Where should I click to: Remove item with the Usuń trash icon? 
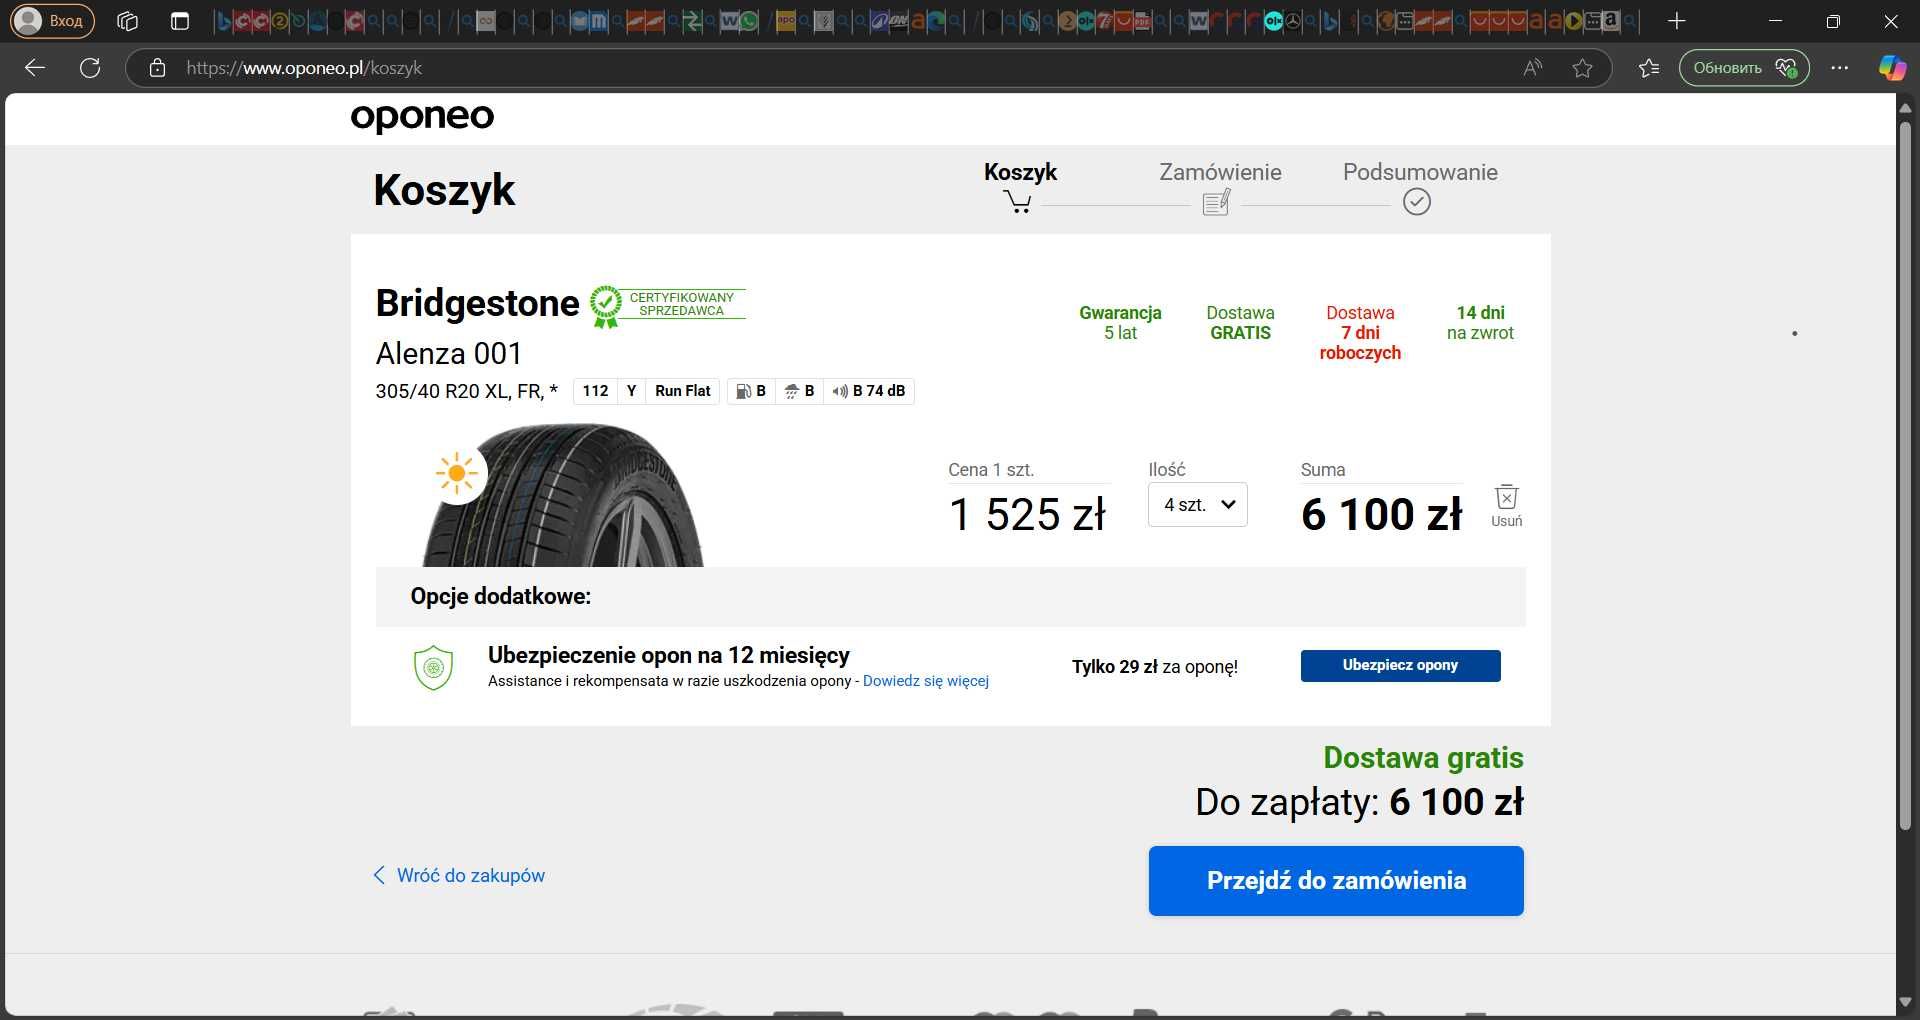coord(1506,505)
